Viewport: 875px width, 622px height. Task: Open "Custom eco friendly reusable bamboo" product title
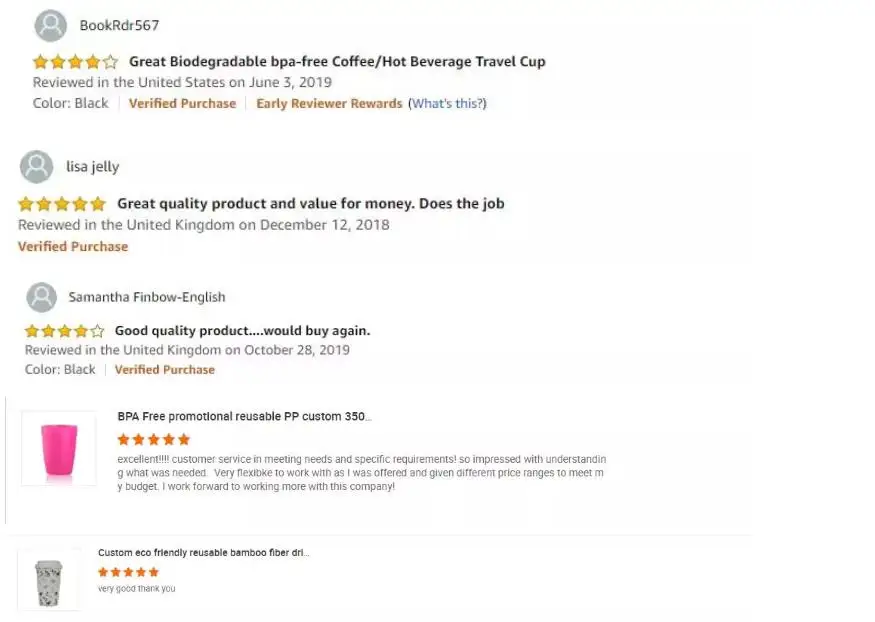pos(203,552)
